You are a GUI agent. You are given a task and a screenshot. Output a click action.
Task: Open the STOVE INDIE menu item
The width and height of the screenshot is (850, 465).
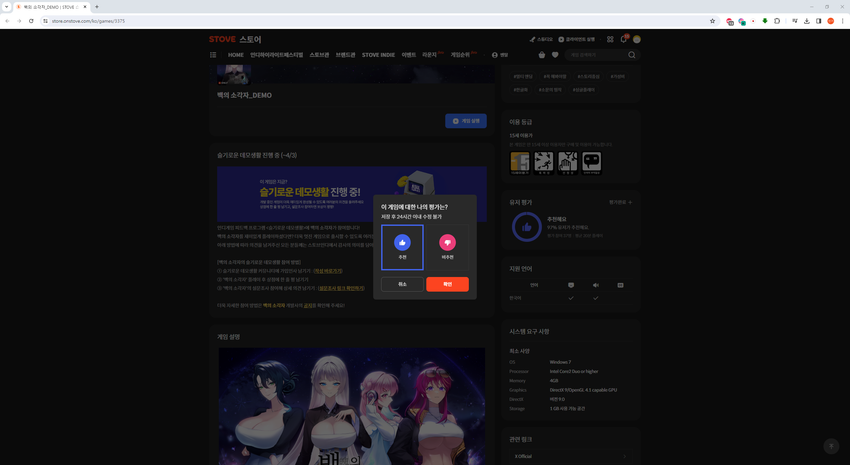click(x=378, y=55)
